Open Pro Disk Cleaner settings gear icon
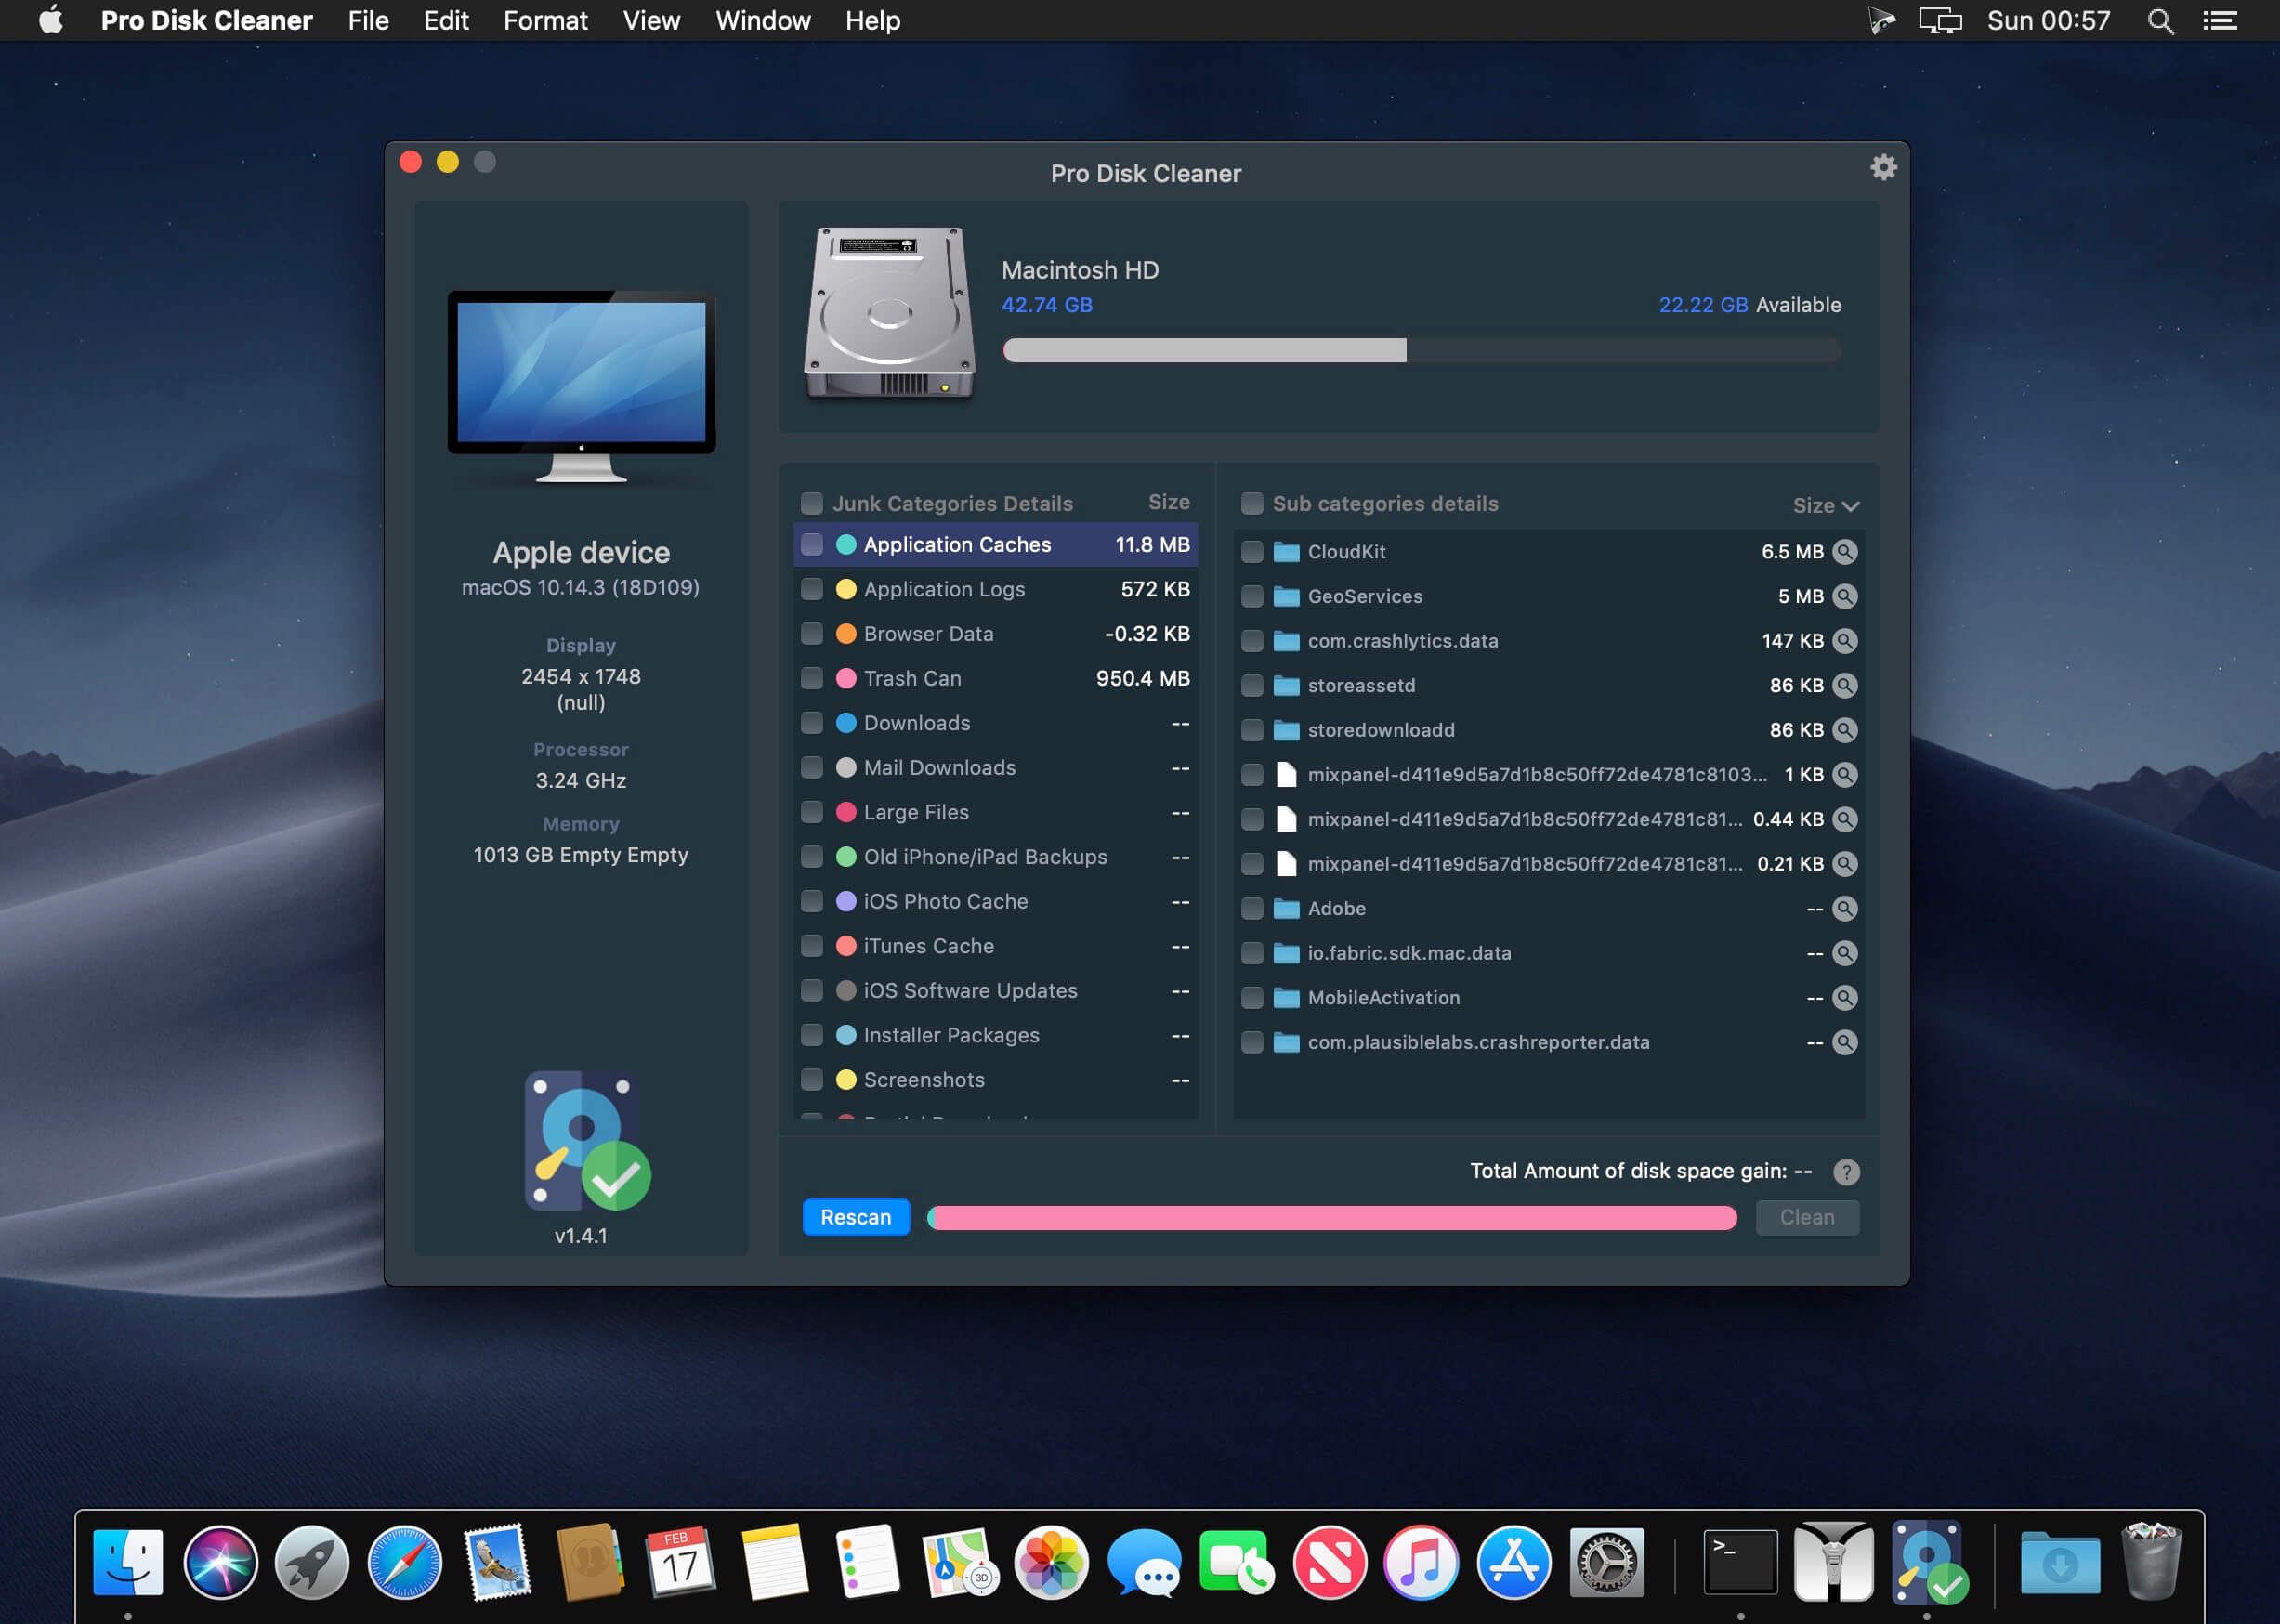Screen dimensions: 2280x1624 coord(1884,167)
